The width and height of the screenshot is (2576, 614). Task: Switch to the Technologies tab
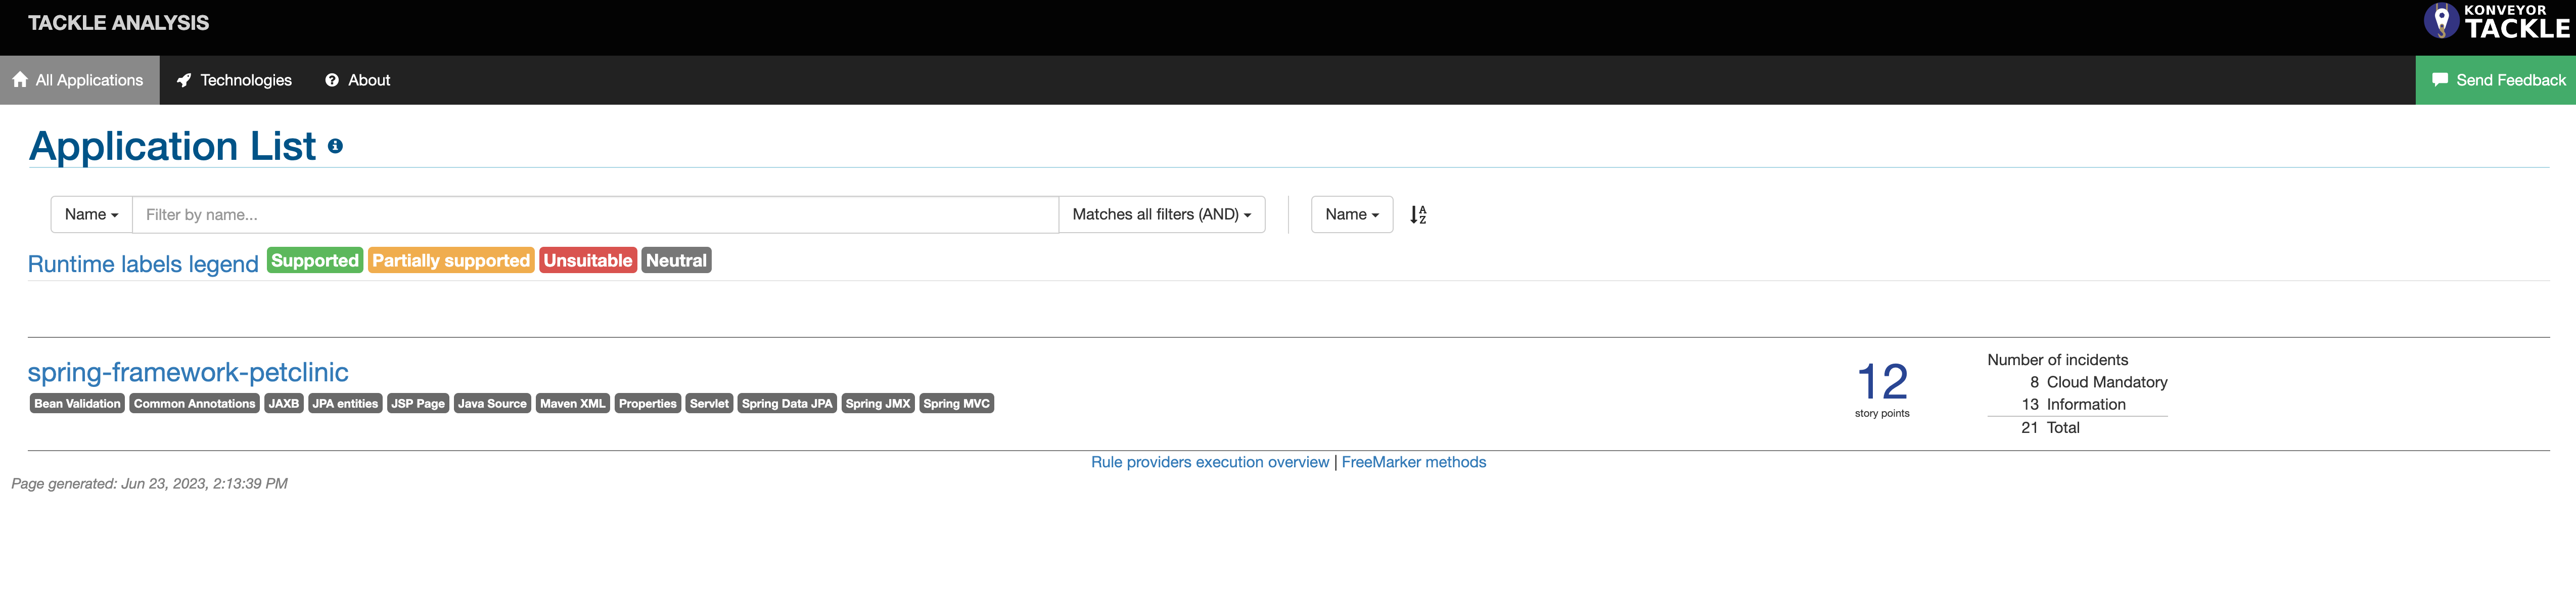click(245, 81)
